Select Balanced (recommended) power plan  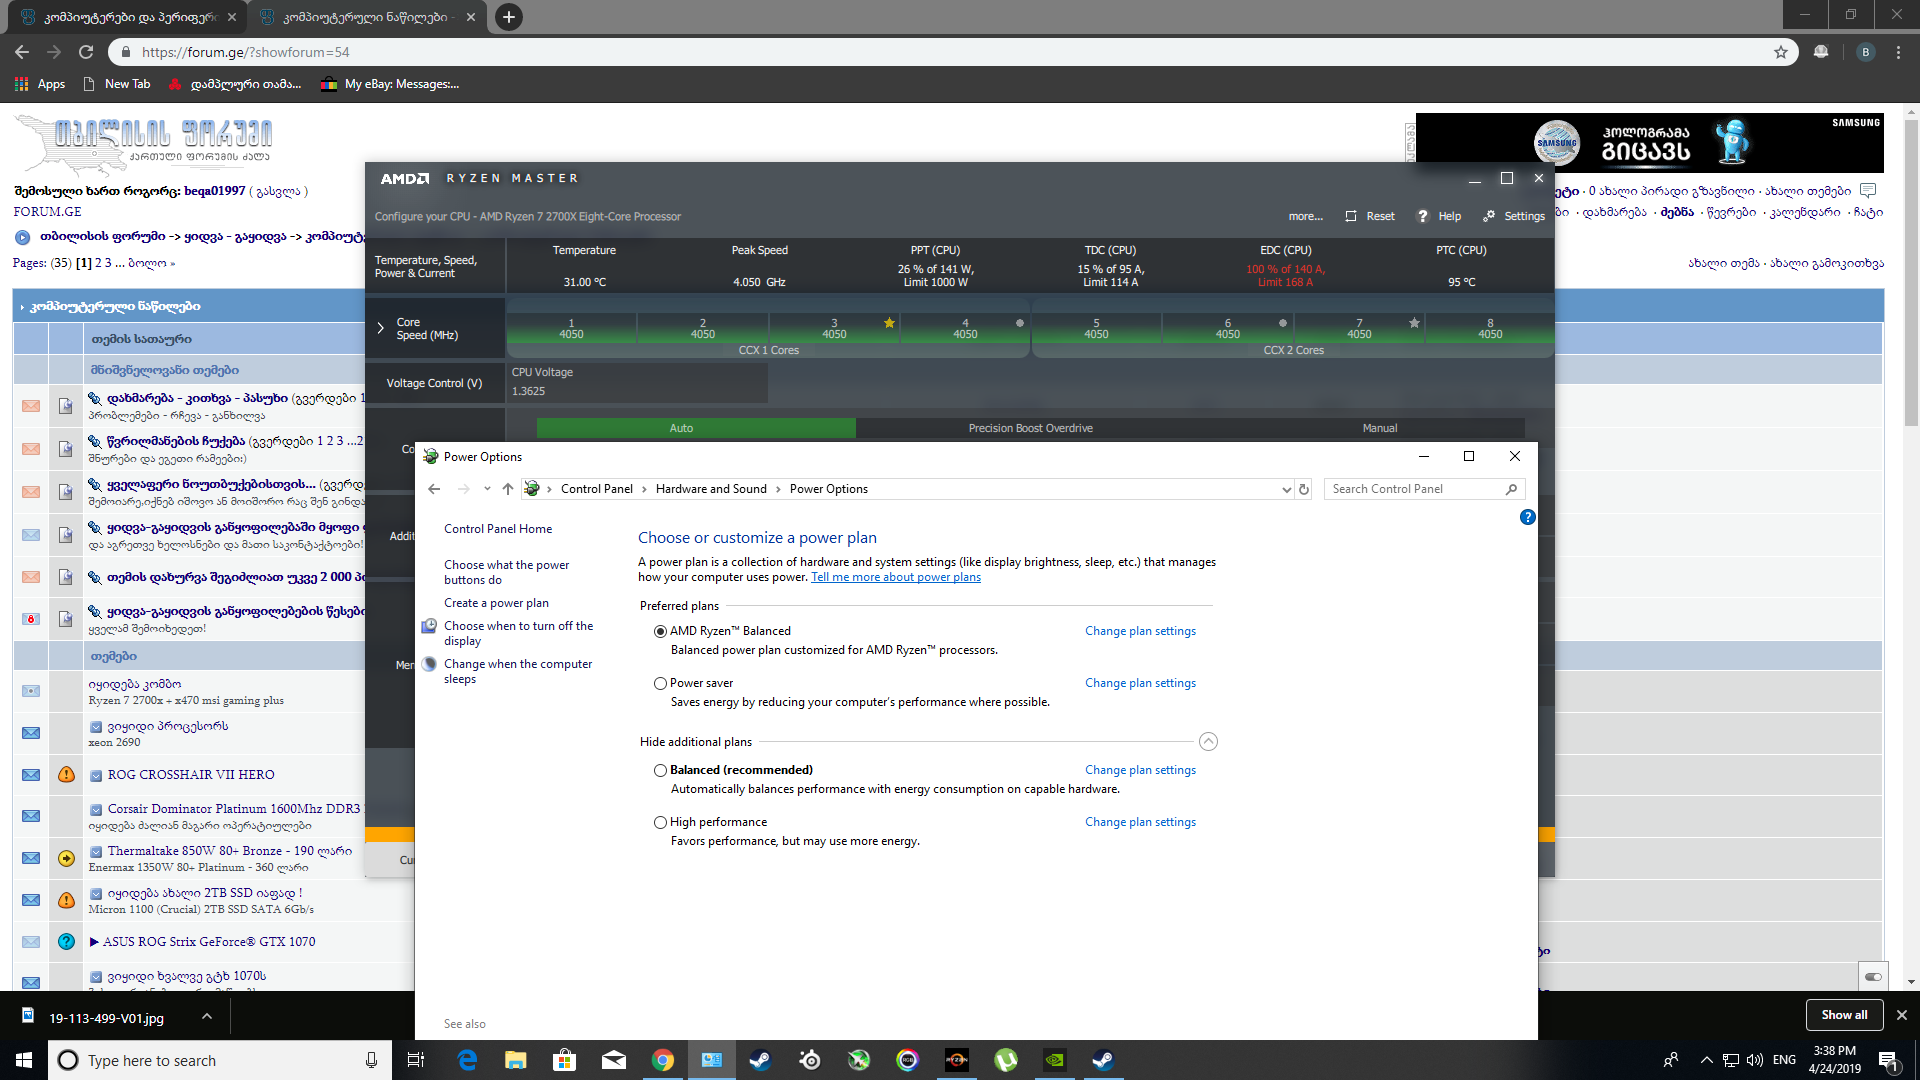pos(660,770)
